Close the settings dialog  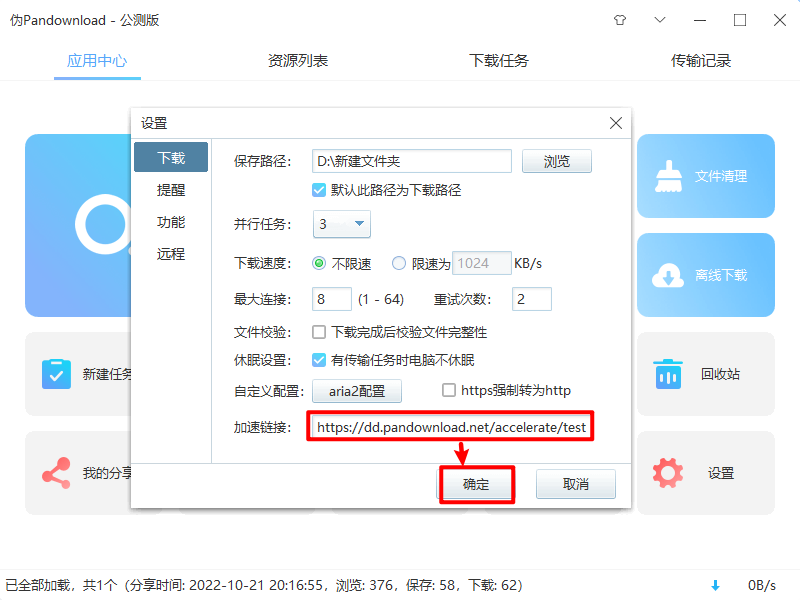pyautogui.click(x=616, y=123)
